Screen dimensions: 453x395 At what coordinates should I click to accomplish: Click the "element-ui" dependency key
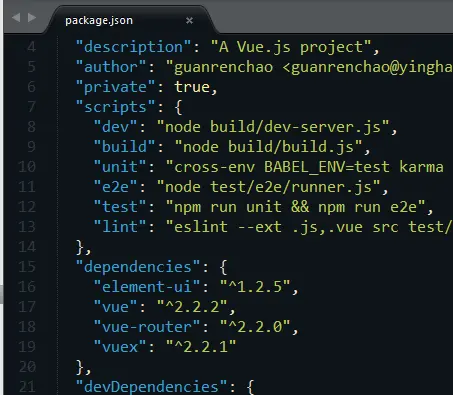147,287
